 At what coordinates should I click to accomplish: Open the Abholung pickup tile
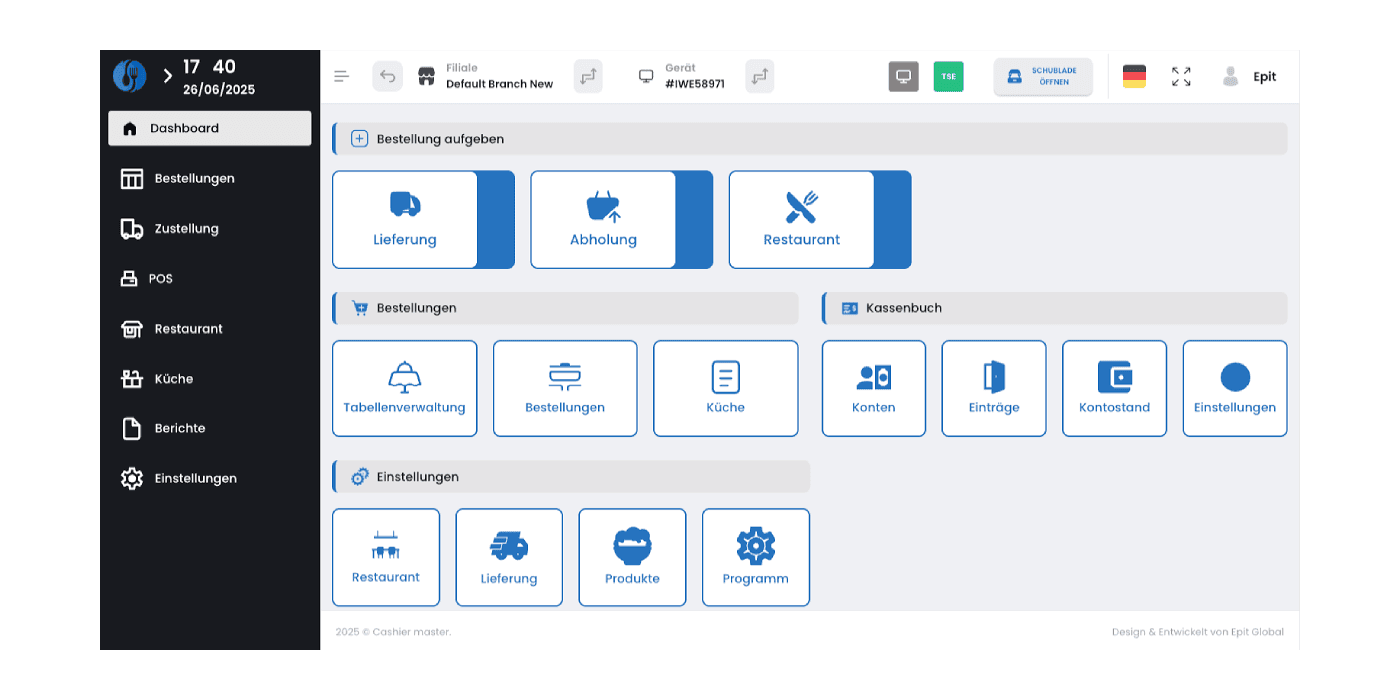tap(603, 220)
